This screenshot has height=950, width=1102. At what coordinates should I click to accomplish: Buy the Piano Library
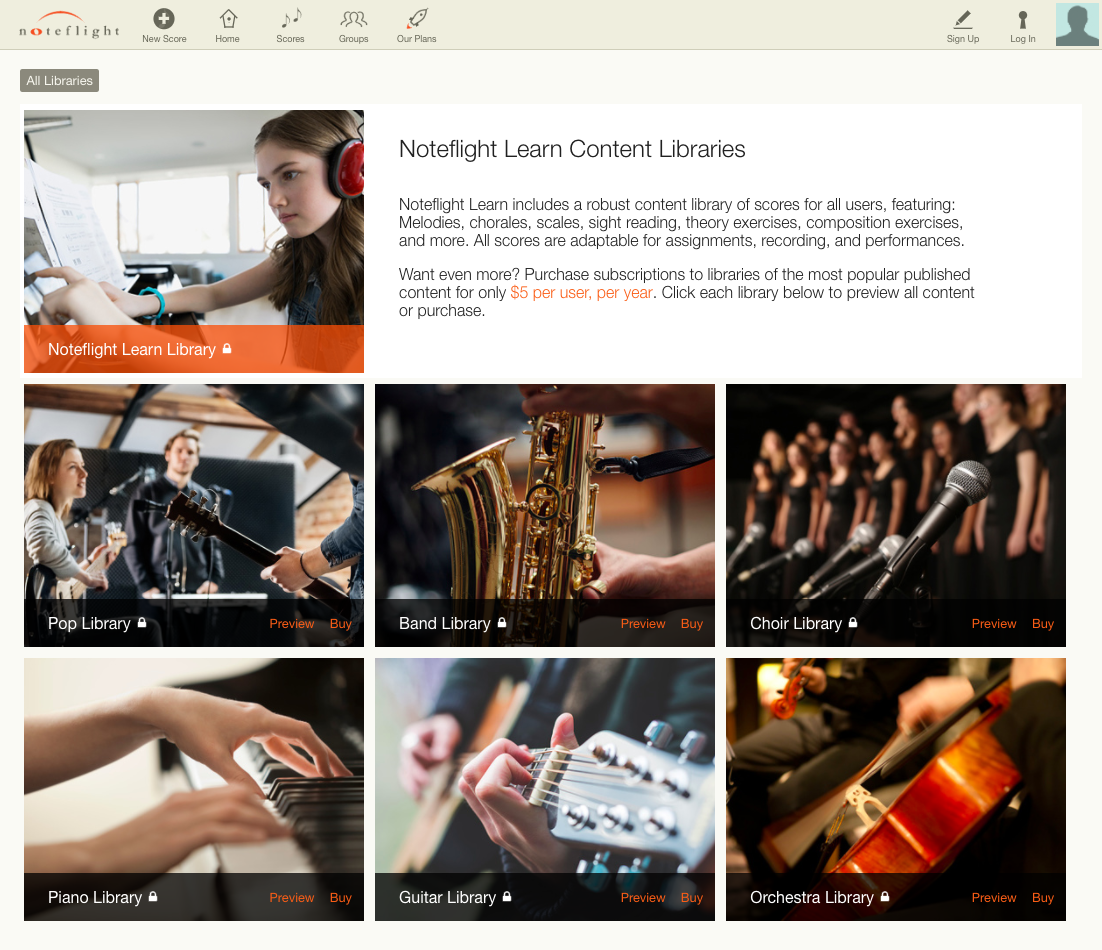coord(341,898)
